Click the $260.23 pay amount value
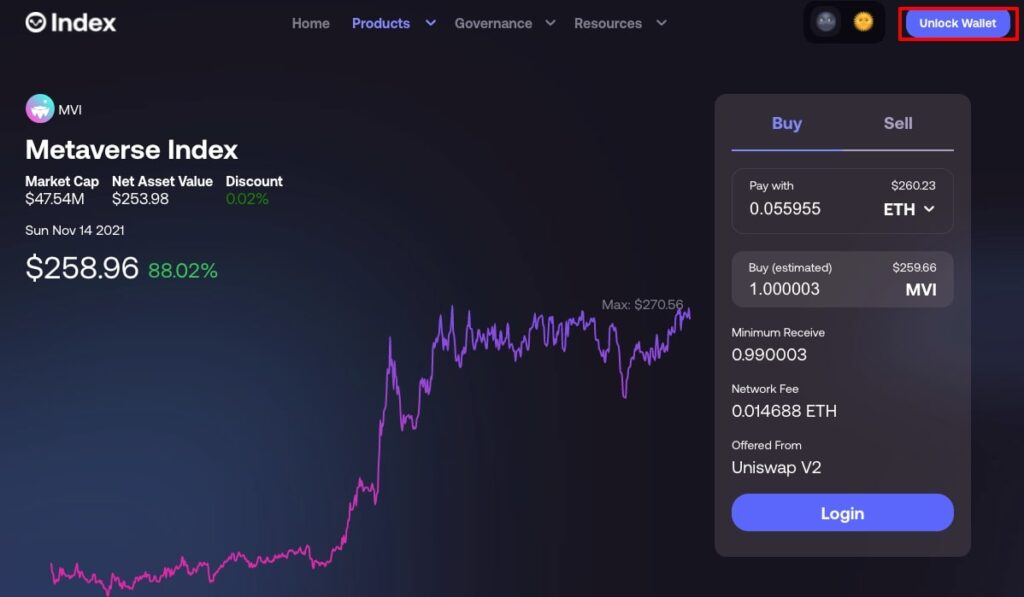The image size is (1024, 597). tap(913, 186)
